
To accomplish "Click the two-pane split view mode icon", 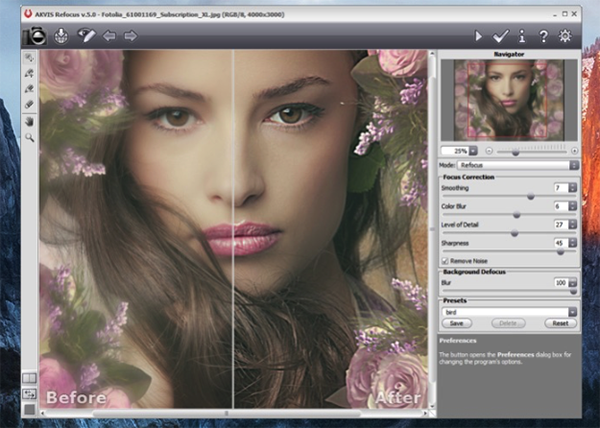I will pos(29,378).
